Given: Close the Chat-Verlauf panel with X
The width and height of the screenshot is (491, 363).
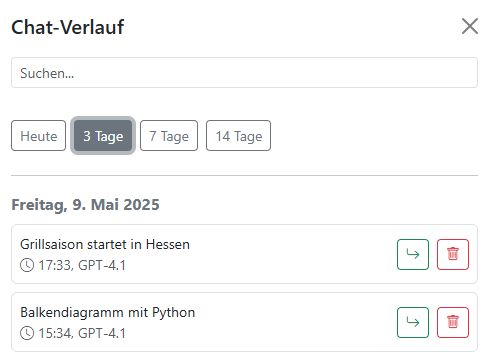Looking at the screenshot, I should tap(470, 26).
